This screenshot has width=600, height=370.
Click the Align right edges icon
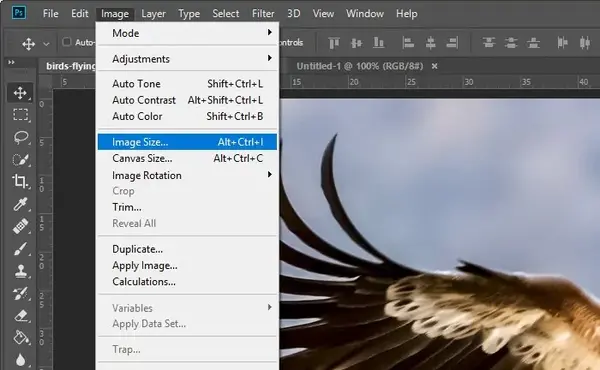coord(452,43)
